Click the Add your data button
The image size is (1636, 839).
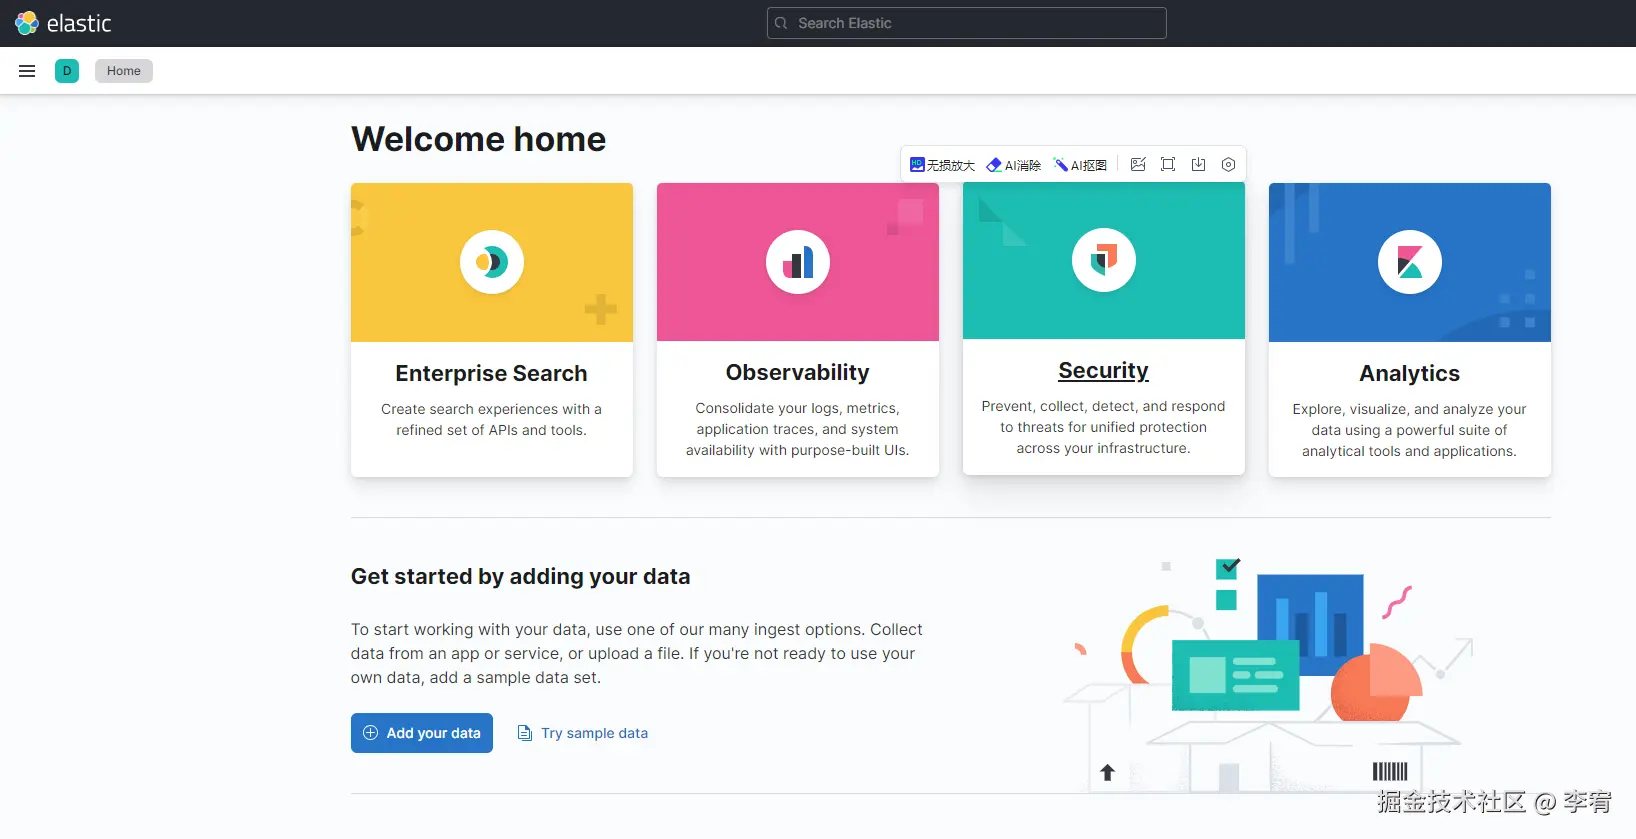[x=422, y=733]
